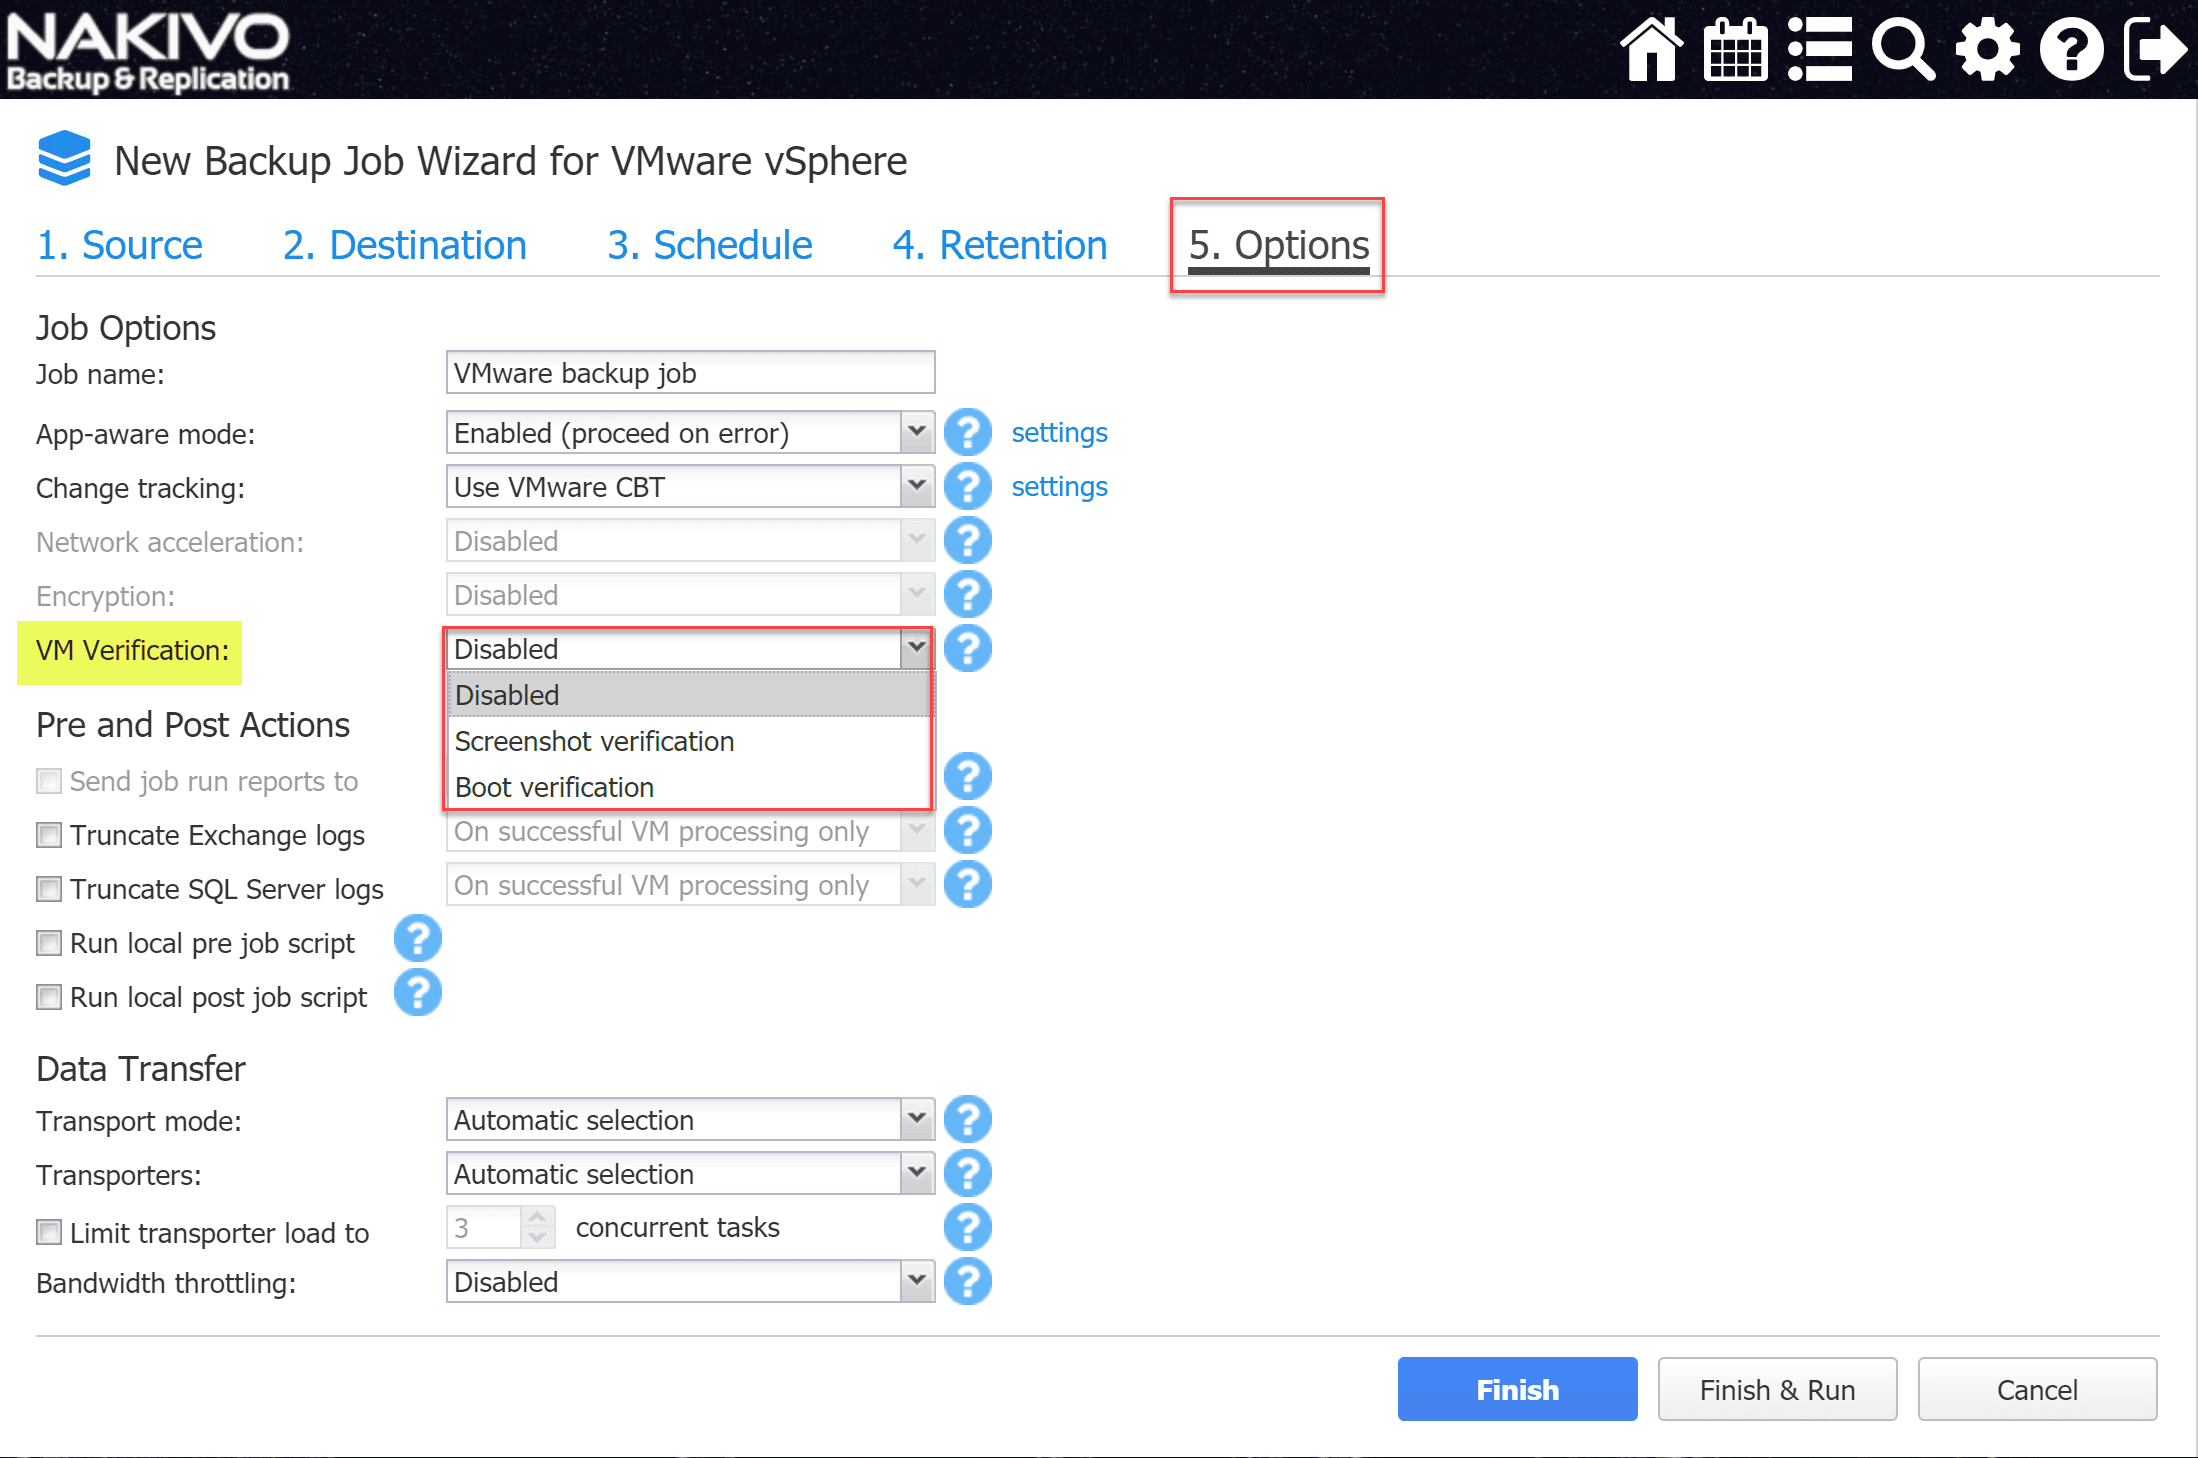
Task: Click the Activities list icon
Action: 1820,48
